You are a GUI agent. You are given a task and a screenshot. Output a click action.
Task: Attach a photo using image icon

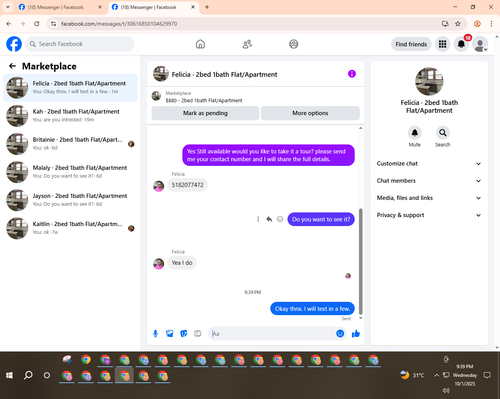tap(169, 333)
